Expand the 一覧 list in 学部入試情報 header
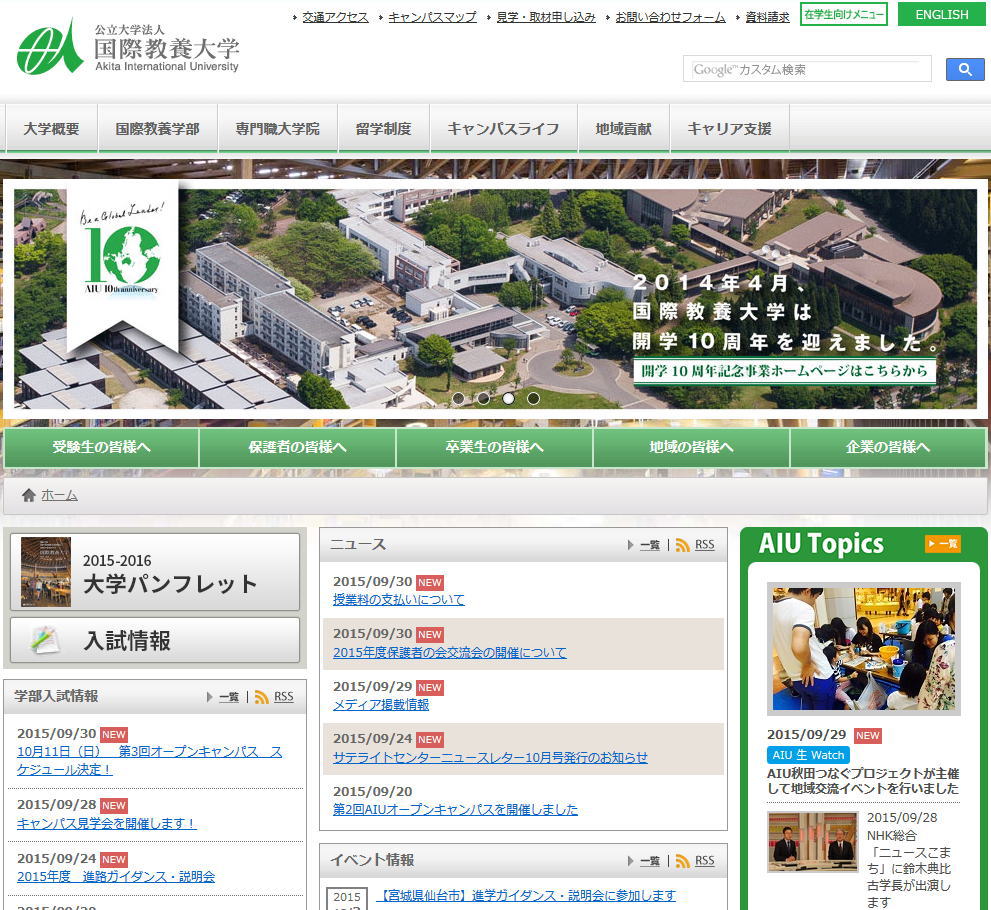Image resolution: width=991 pixels, height=910 pixels. 223,697
